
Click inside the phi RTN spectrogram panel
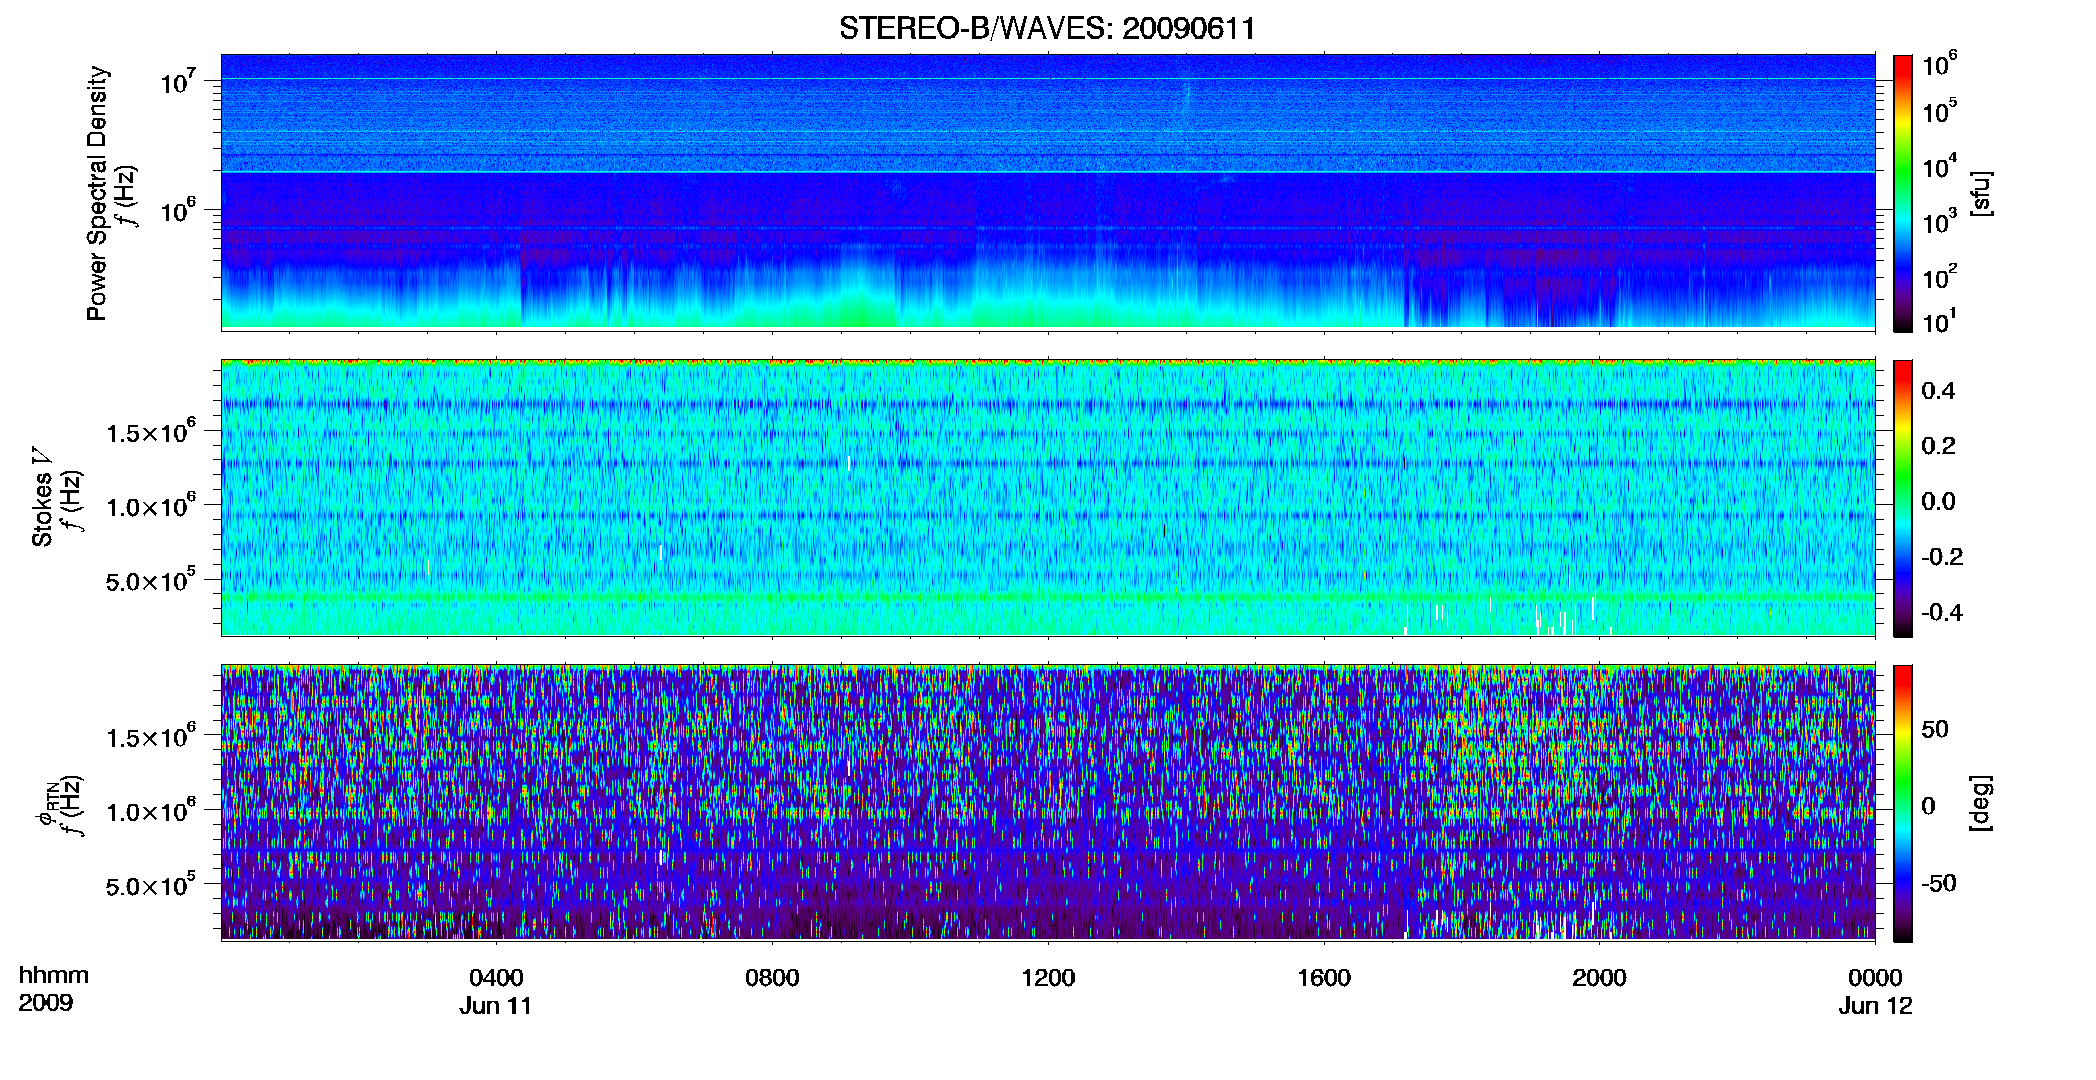click(1048, 802)
